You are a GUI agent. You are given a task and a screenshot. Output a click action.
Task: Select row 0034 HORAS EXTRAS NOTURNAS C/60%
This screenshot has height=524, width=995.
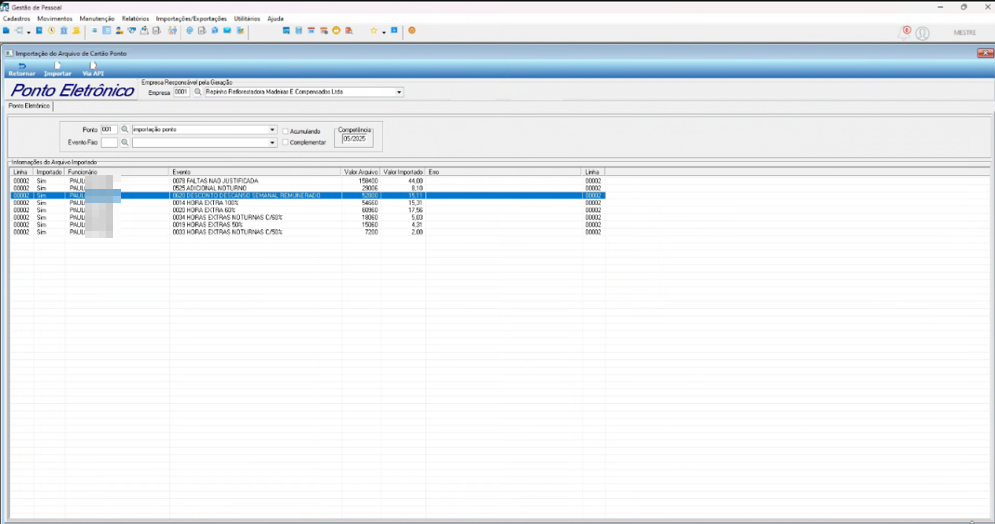[308, 218]
